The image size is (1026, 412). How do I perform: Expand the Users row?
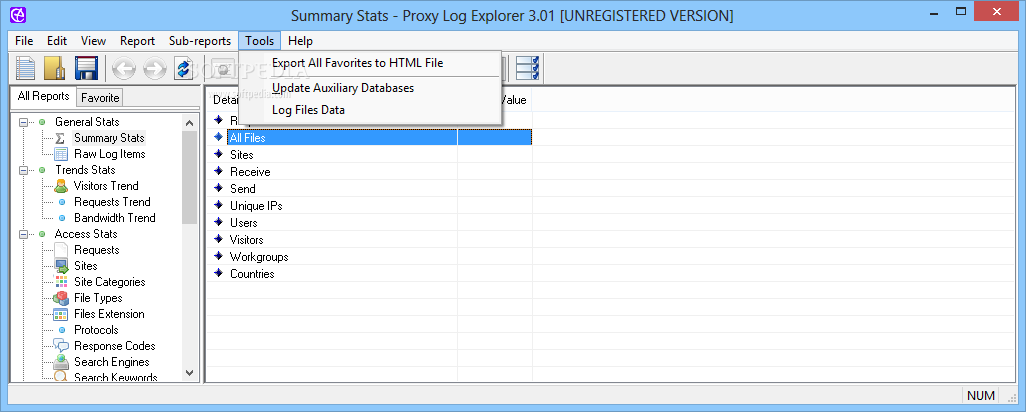[x=219, y=222]
